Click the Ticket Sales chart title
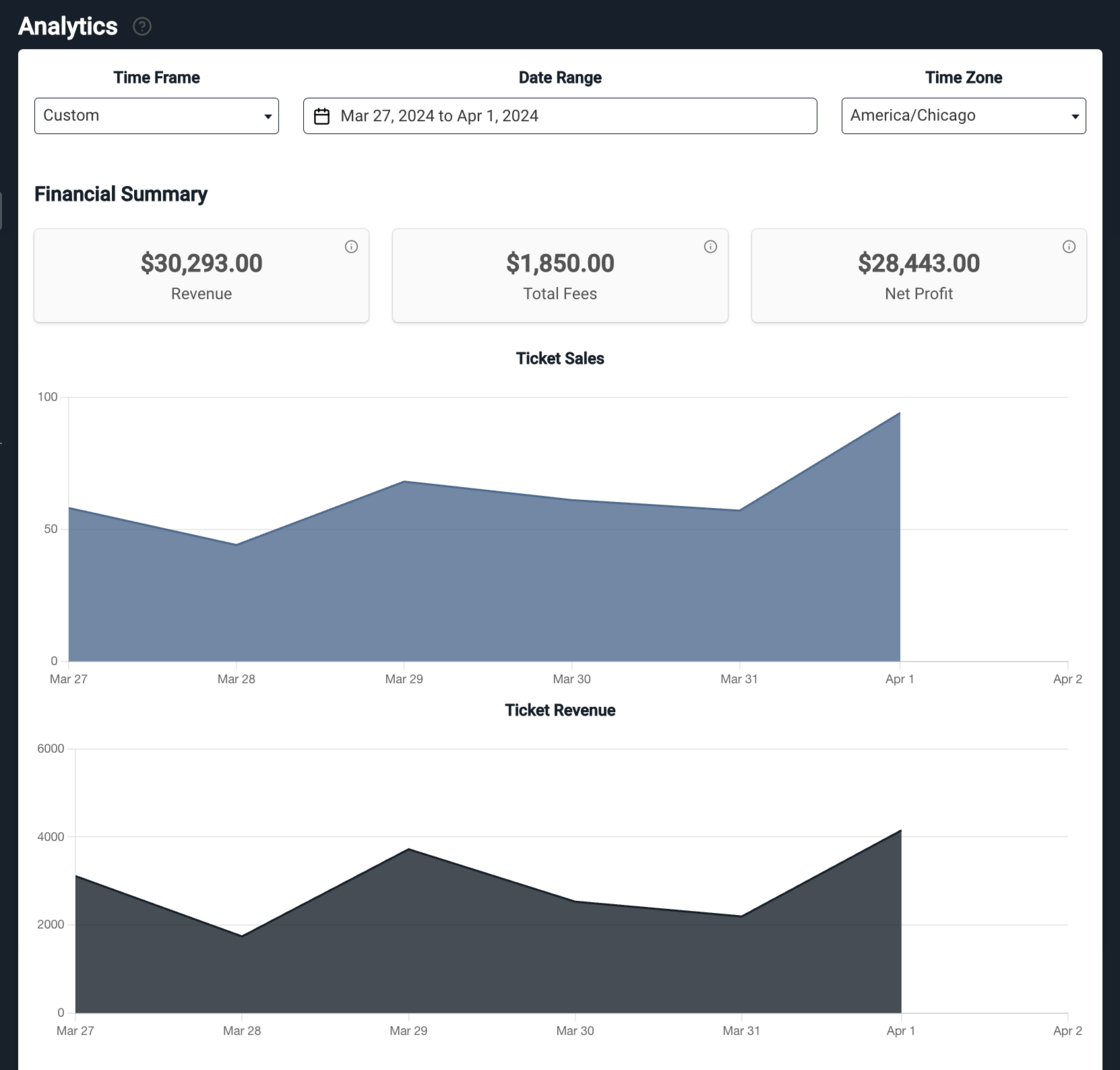 point(560,359)
